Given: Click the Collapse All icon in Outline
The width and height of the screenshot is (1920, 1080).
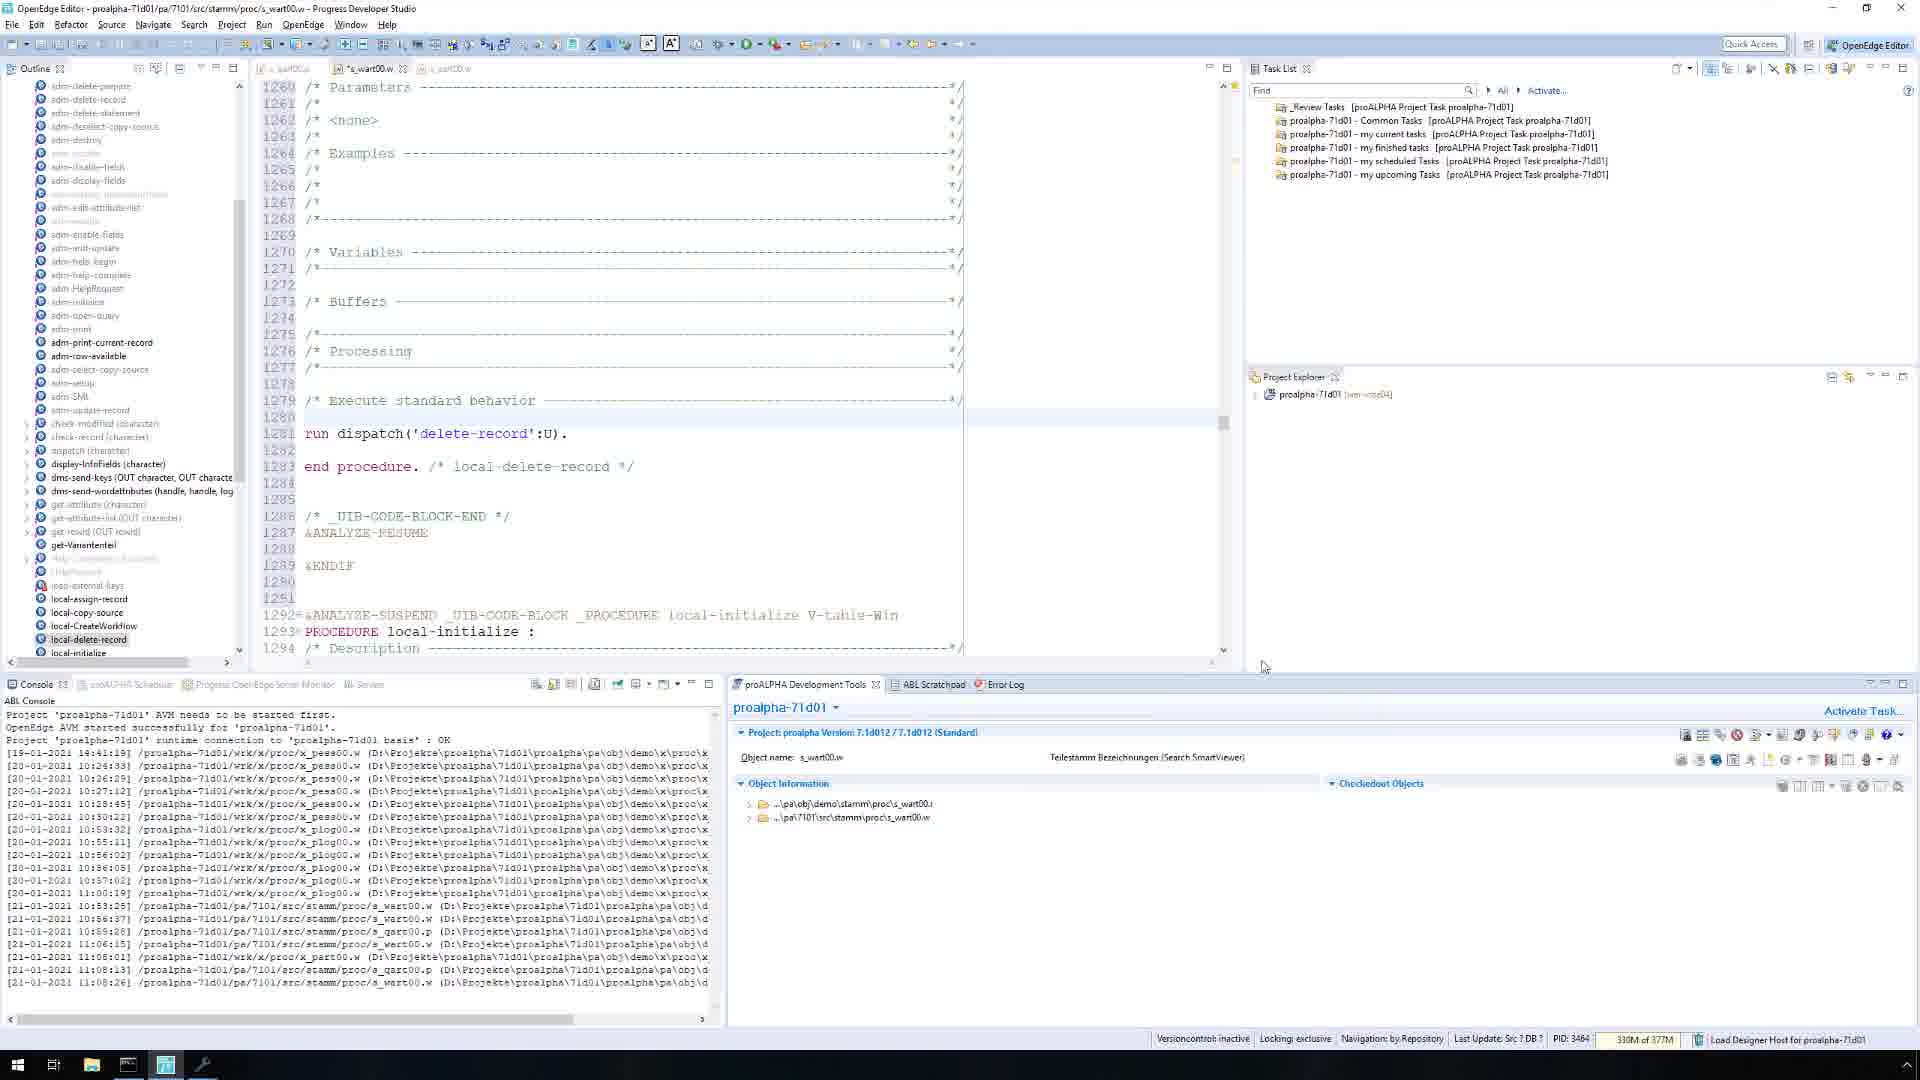Looking at the screenshot, I should [179, 69].
